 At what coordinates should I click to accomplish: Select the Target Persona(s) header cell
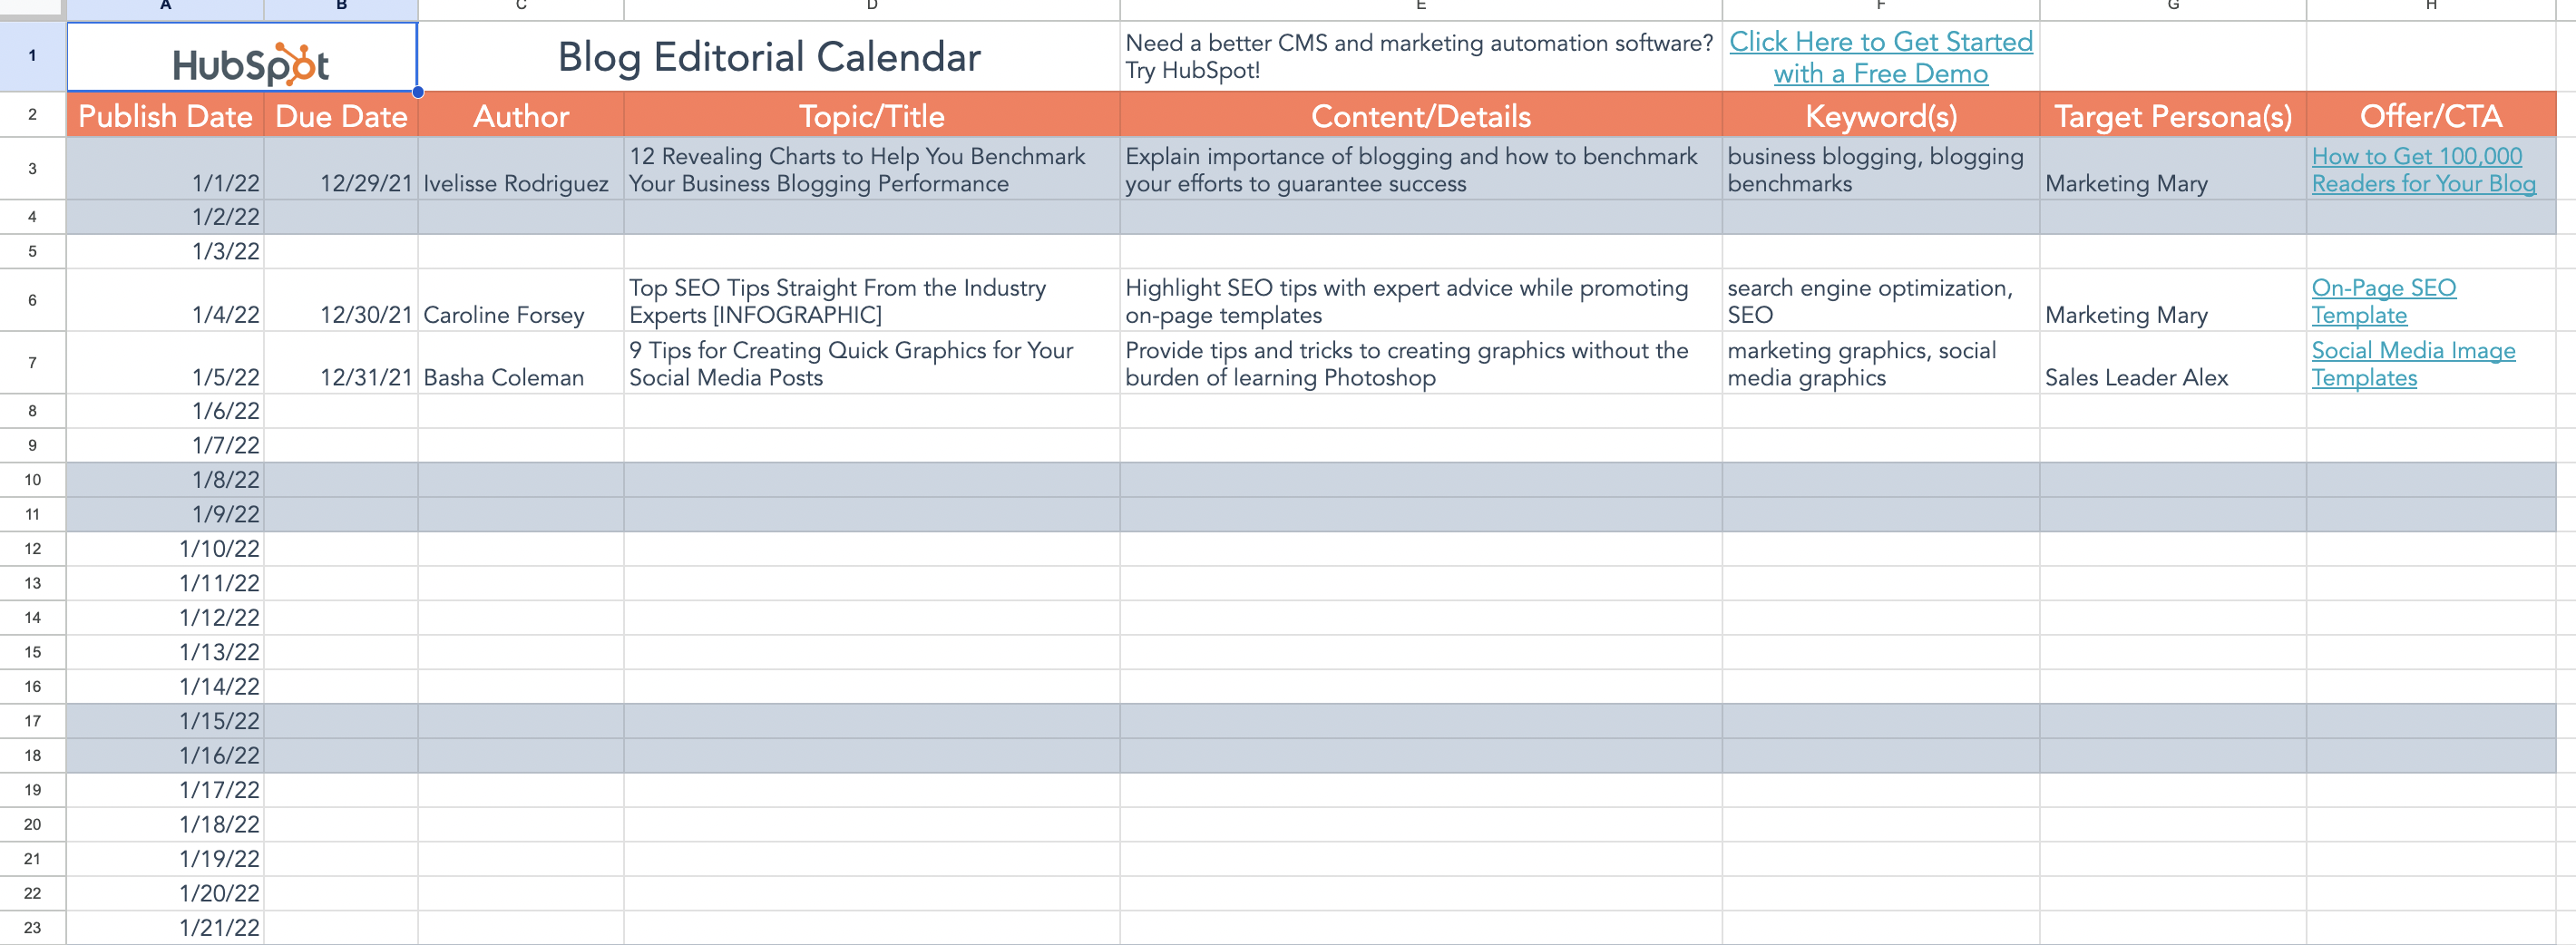click(x=2172, y=116)
